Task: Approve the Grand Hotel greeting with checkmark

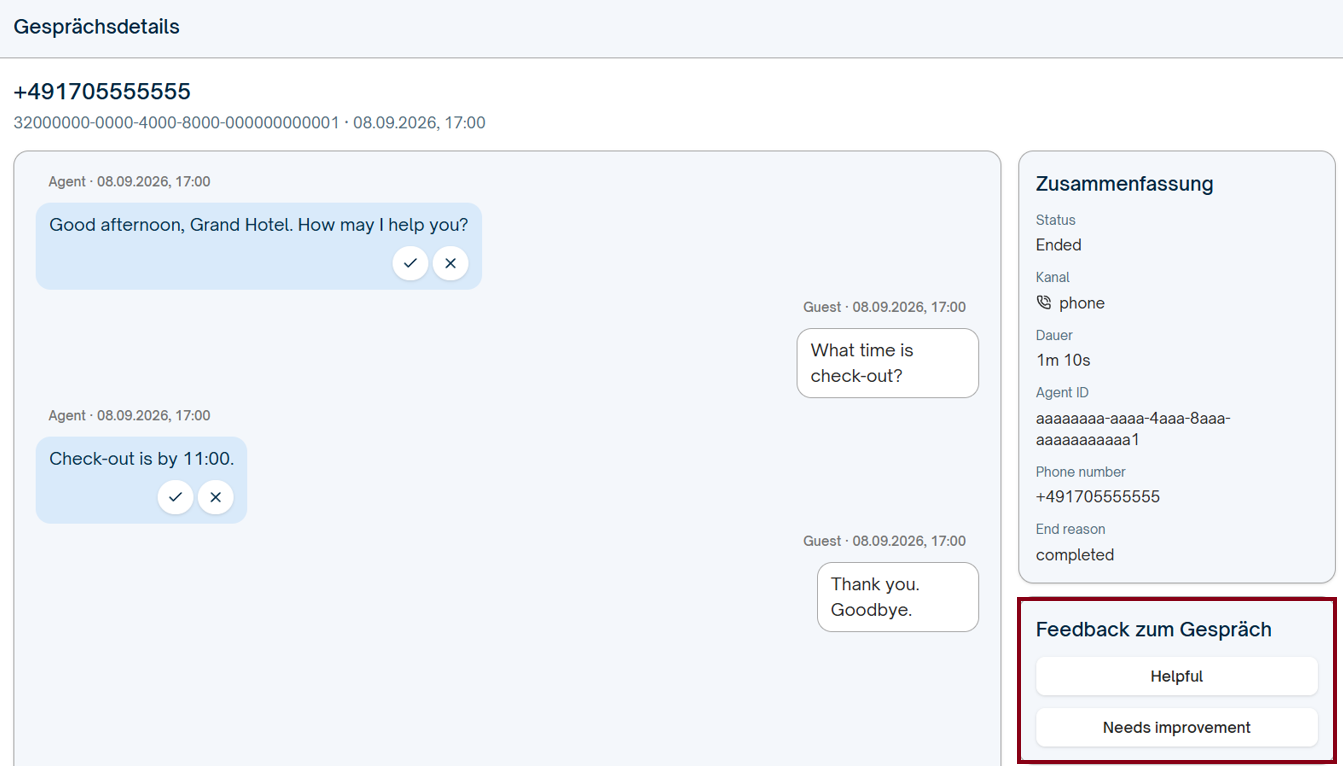Action: point(410,263)
